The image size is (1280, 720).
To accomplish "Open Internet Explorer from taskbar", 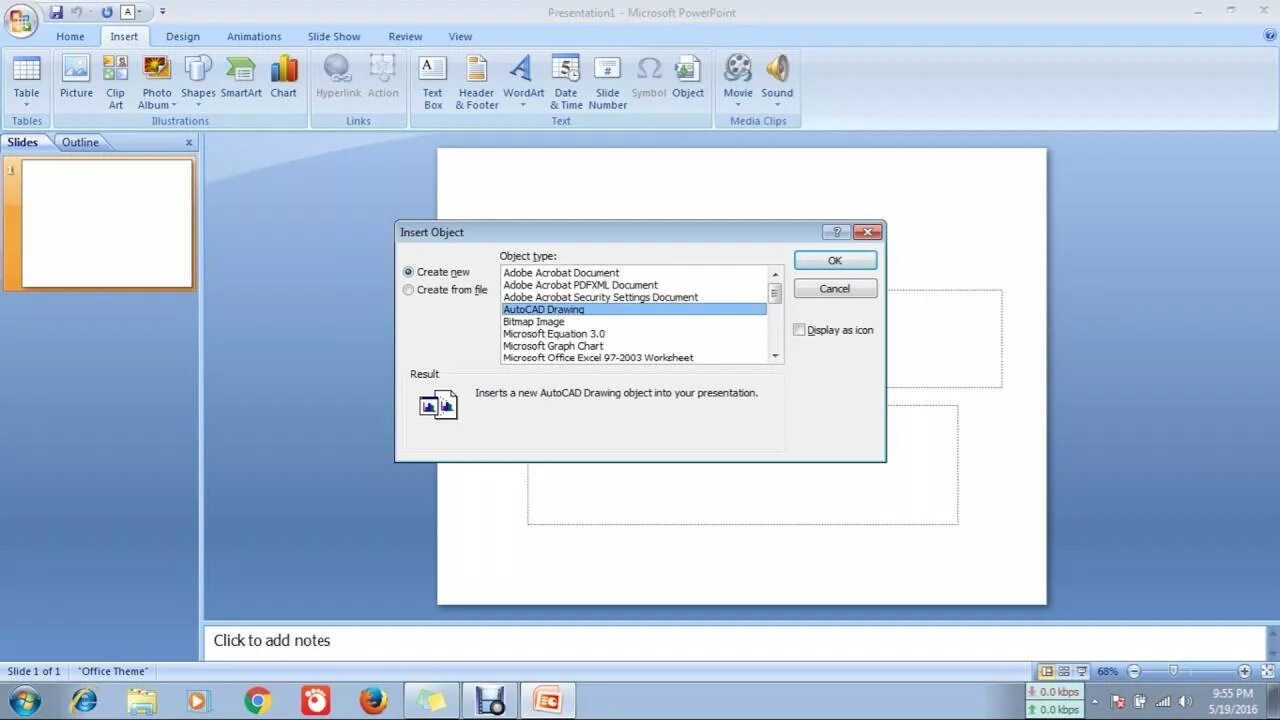I will click(84, 701).
